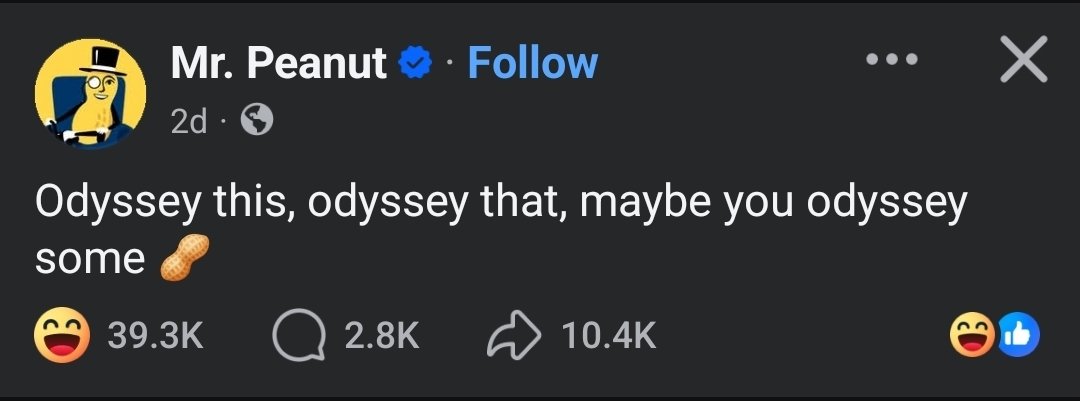Select the first line of post text beginning "Odyssey this"
Viewport: 1080px width, 401px height.
(x=501, y=205)
